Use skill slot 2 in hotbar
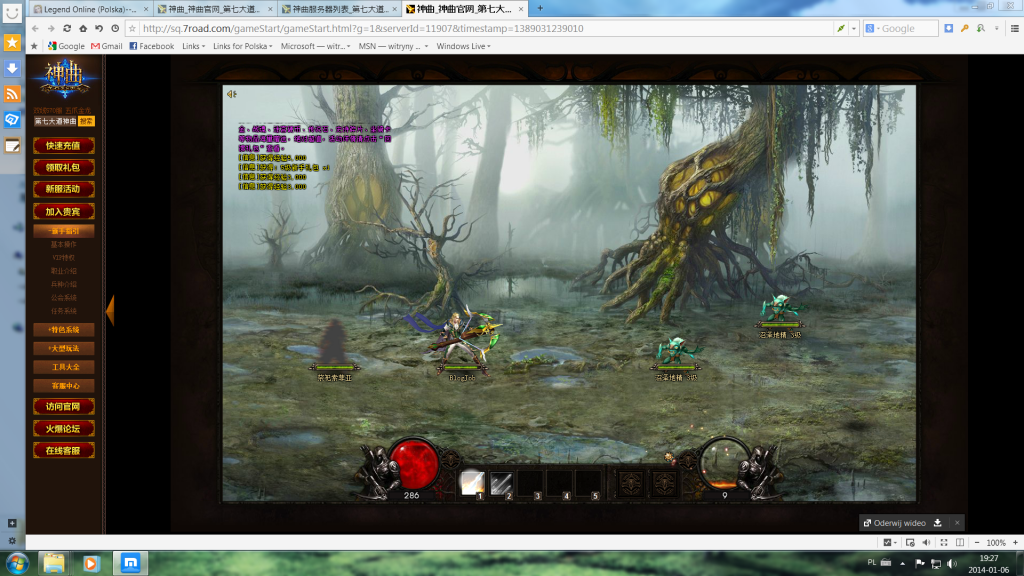 [x=501, y=484]
